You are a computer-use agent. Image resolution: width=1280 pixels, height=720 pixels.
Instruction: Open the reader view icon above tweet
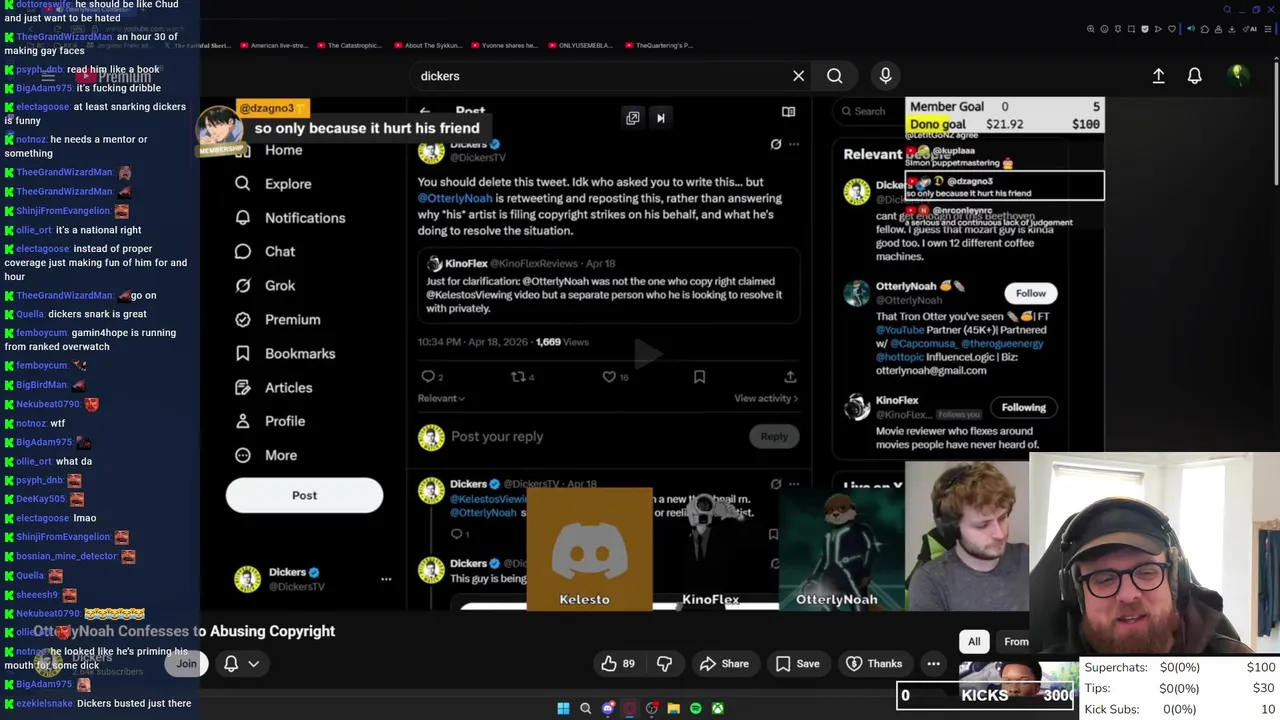pyautogui.click(x=788, y=112)
